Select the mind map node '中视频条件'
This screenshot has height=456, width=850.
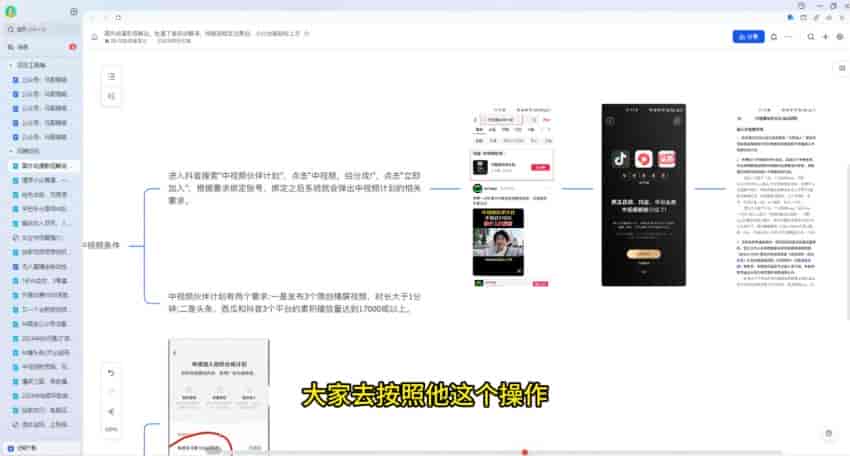pyautogui.click(x=101, y=245)
